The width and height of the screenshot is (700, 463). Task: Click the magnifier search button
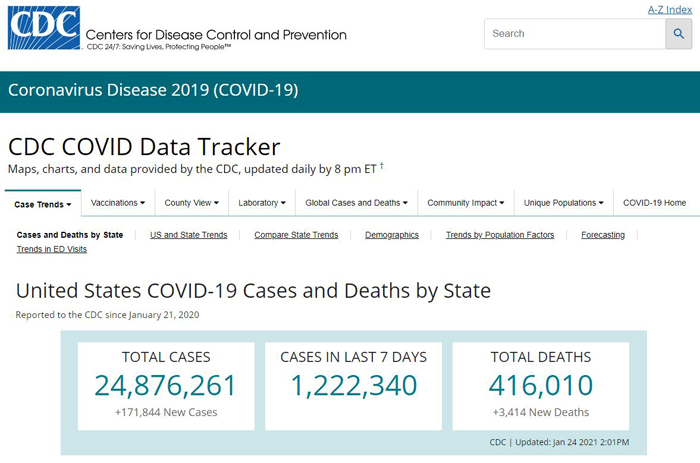[679, 33]
